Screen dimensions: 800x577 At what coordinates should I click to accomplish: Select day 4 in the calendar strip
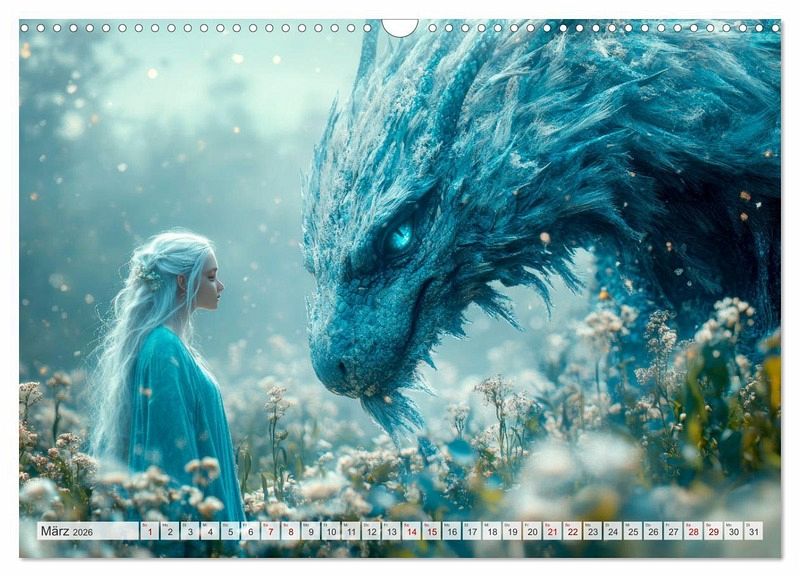[x=210, y=531]
